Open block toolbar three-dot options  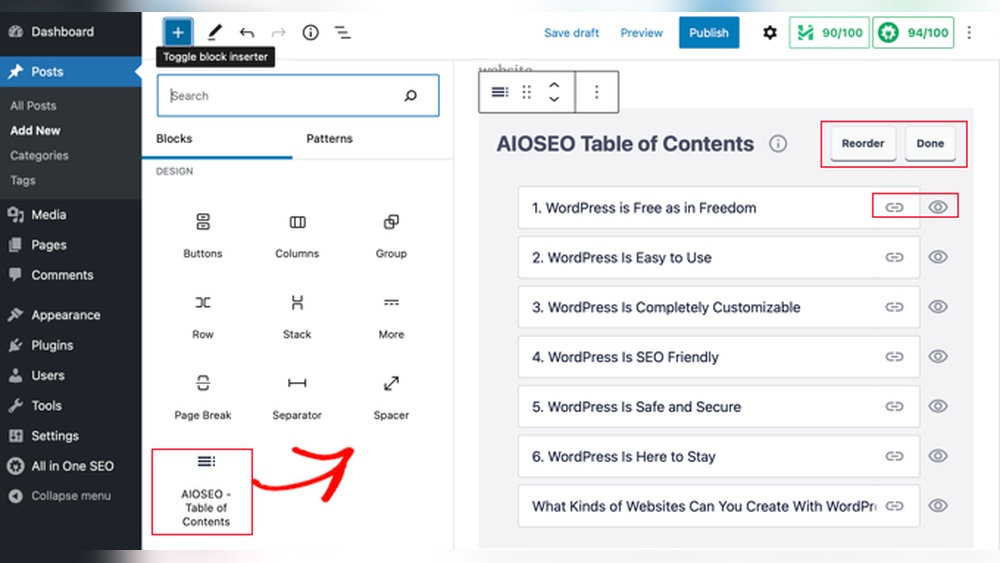pos(597,92)
